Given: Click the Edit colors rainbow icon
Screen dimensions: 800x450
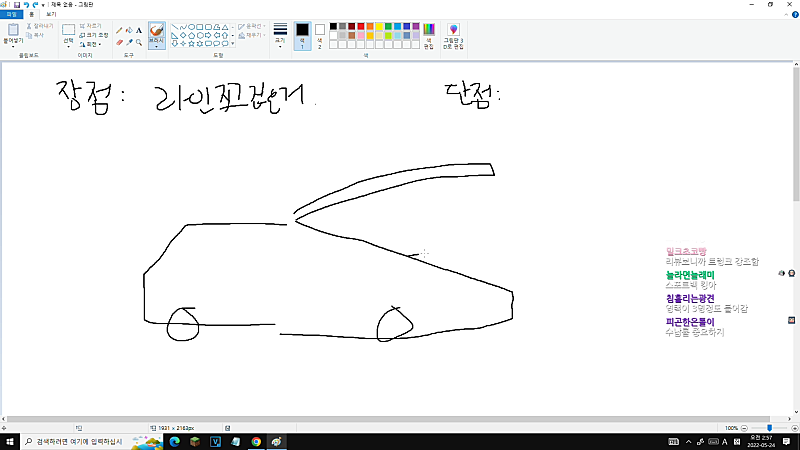Looking at the screenshot, I should pos(429,36).
